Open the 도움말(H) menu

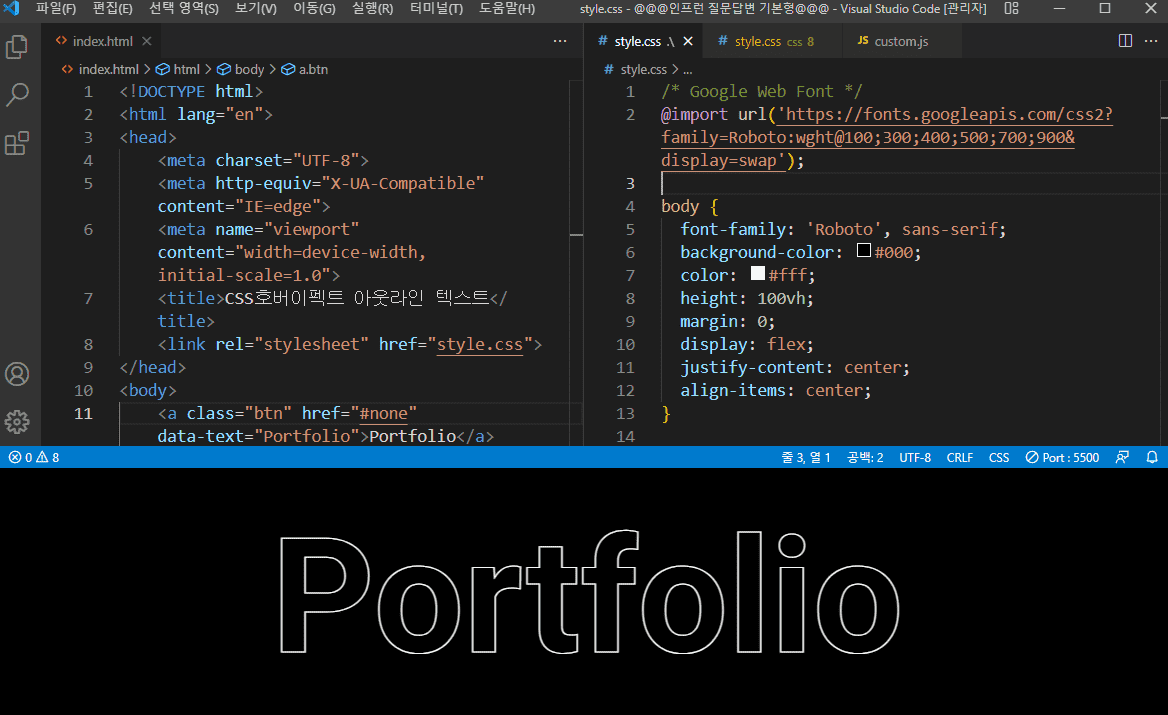pyautogui.click(x=507, y=8)
